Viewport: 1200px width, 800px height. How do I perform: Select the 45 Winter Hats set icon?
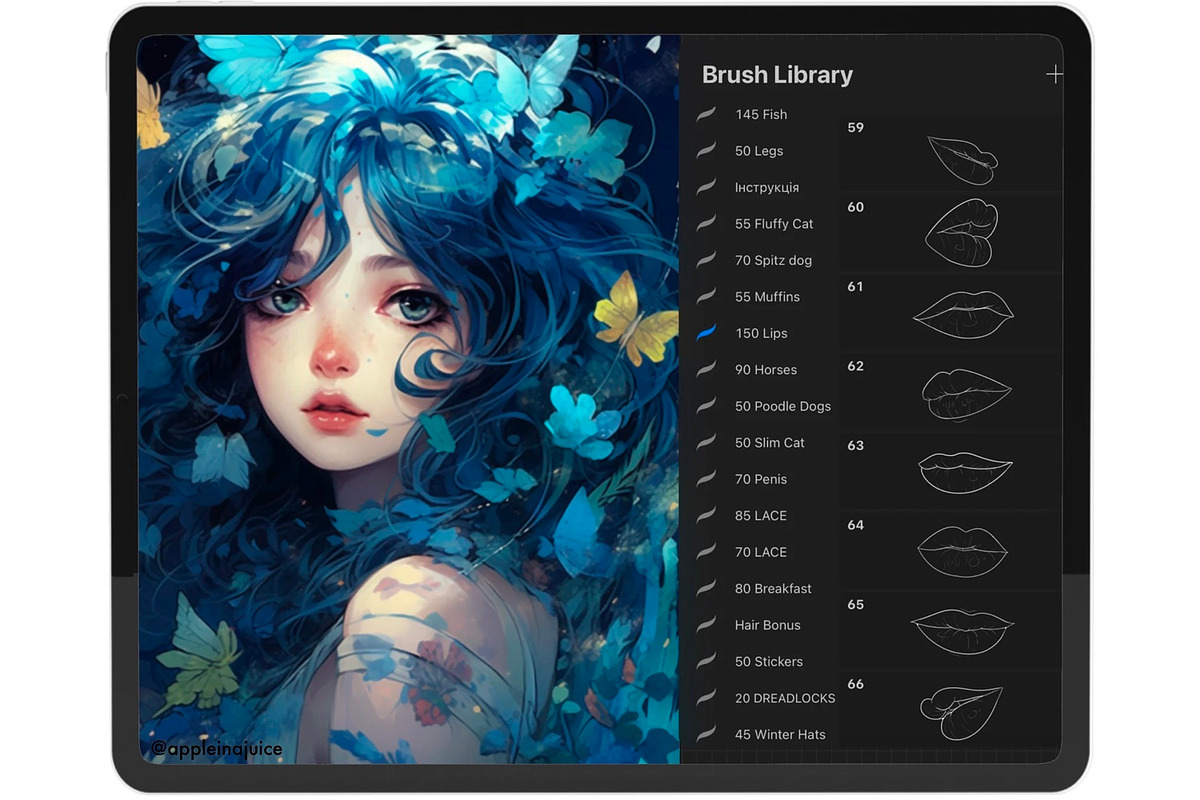707,734
